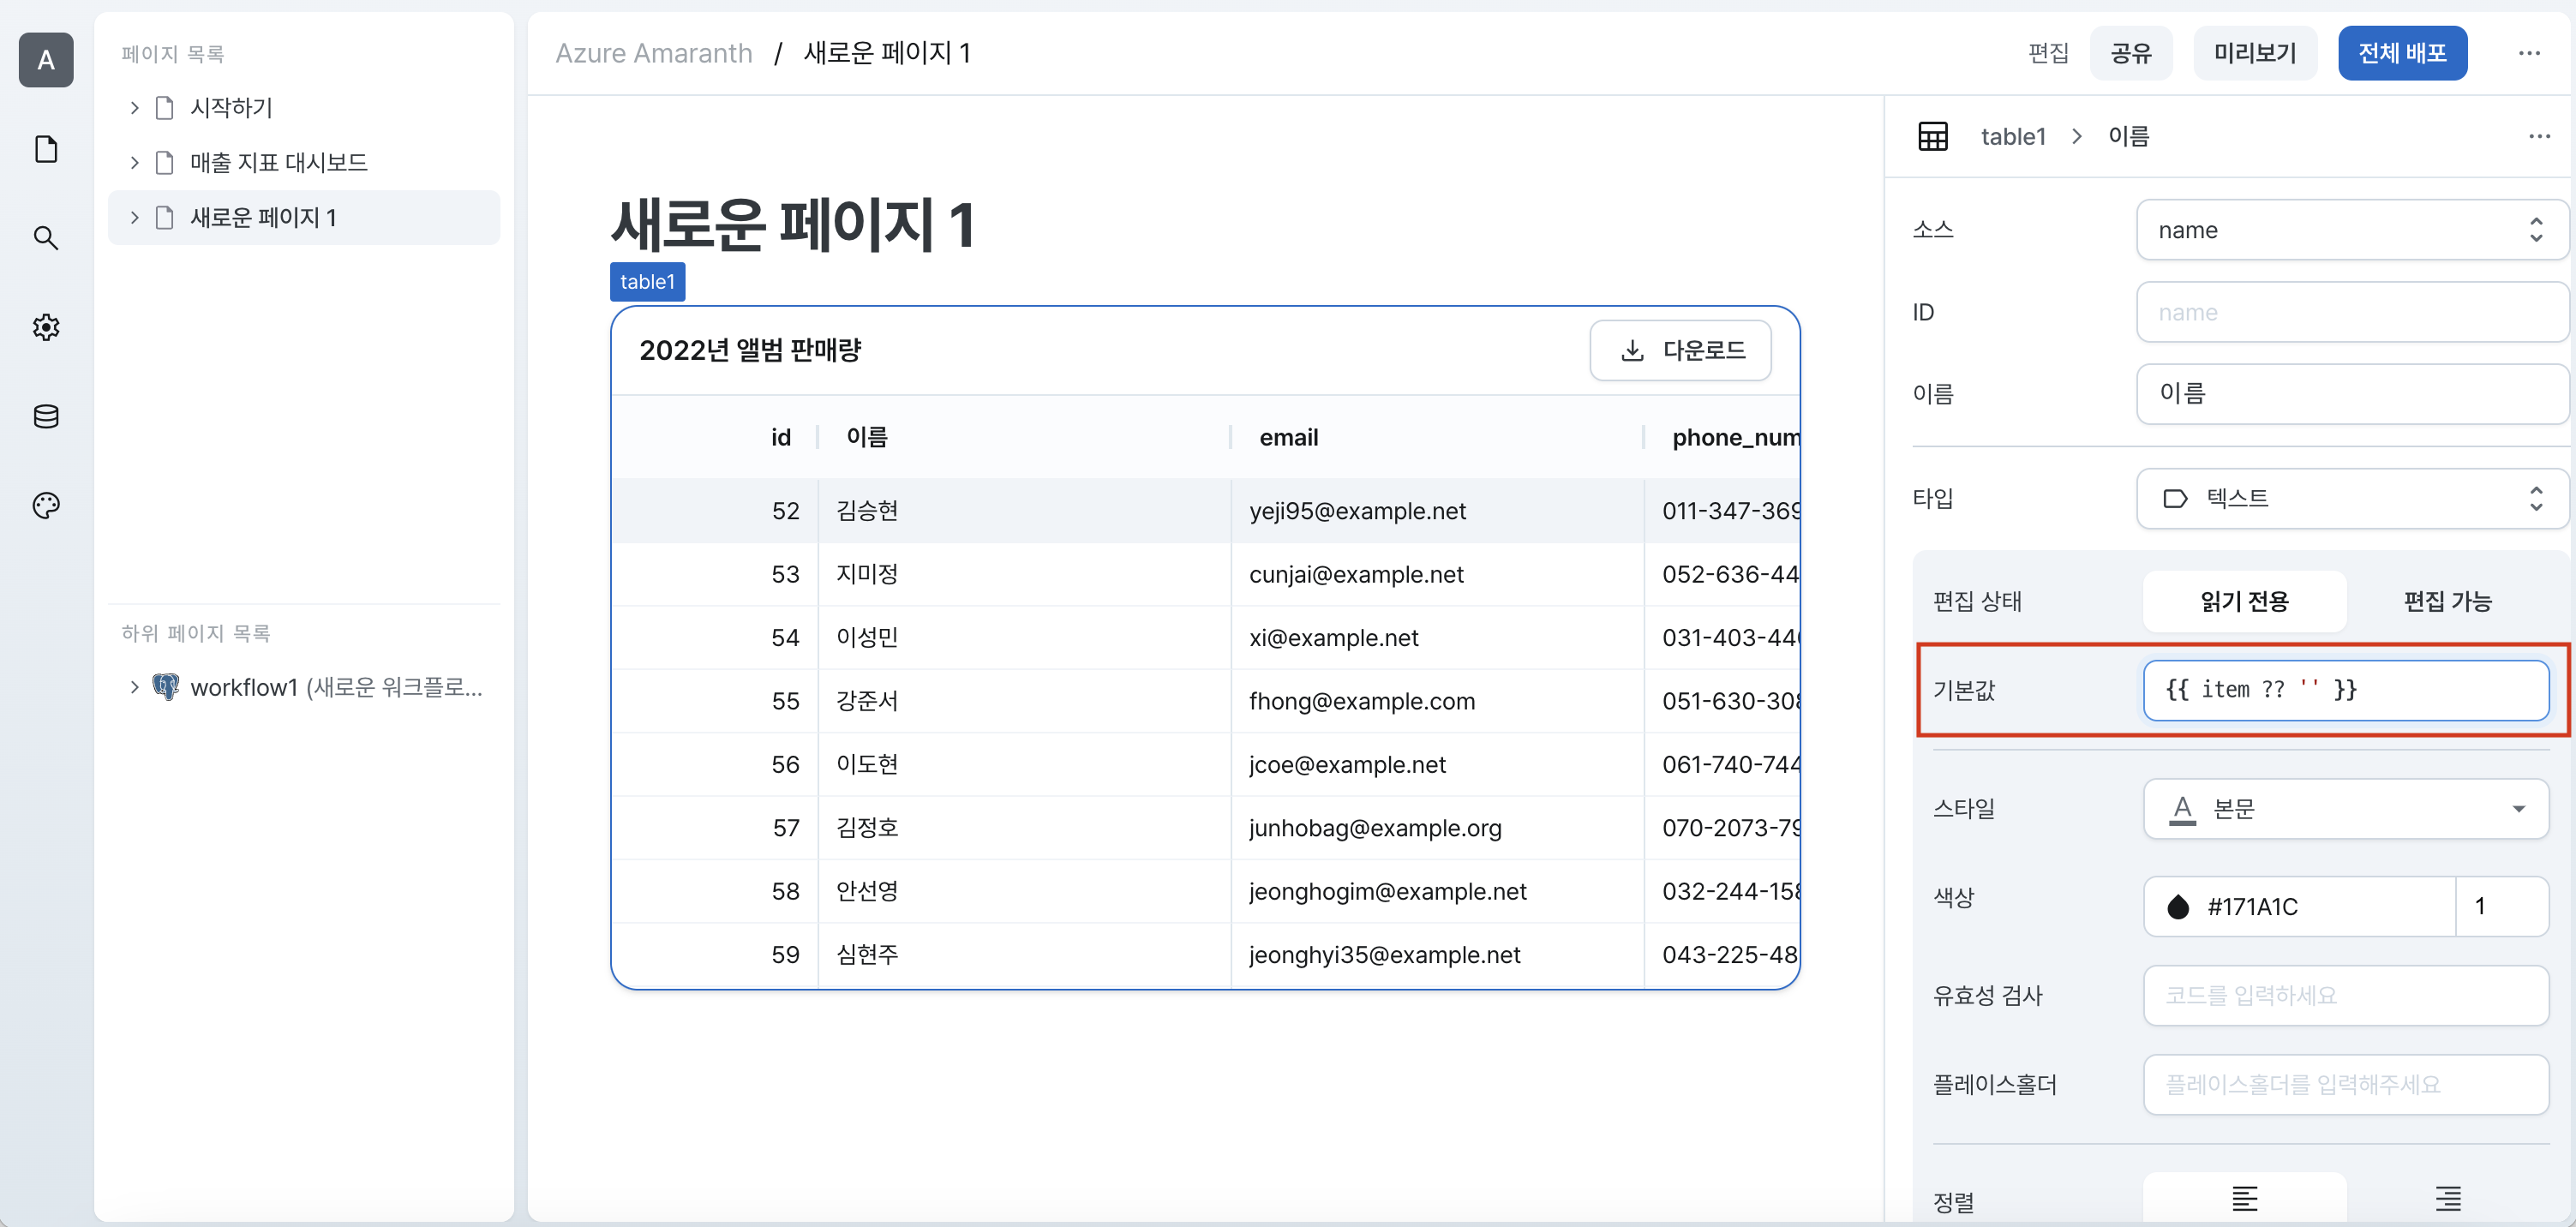Expand the workflow1 sub page item
This screenshot has width=2576, height=1227.
tap(134, 687)
